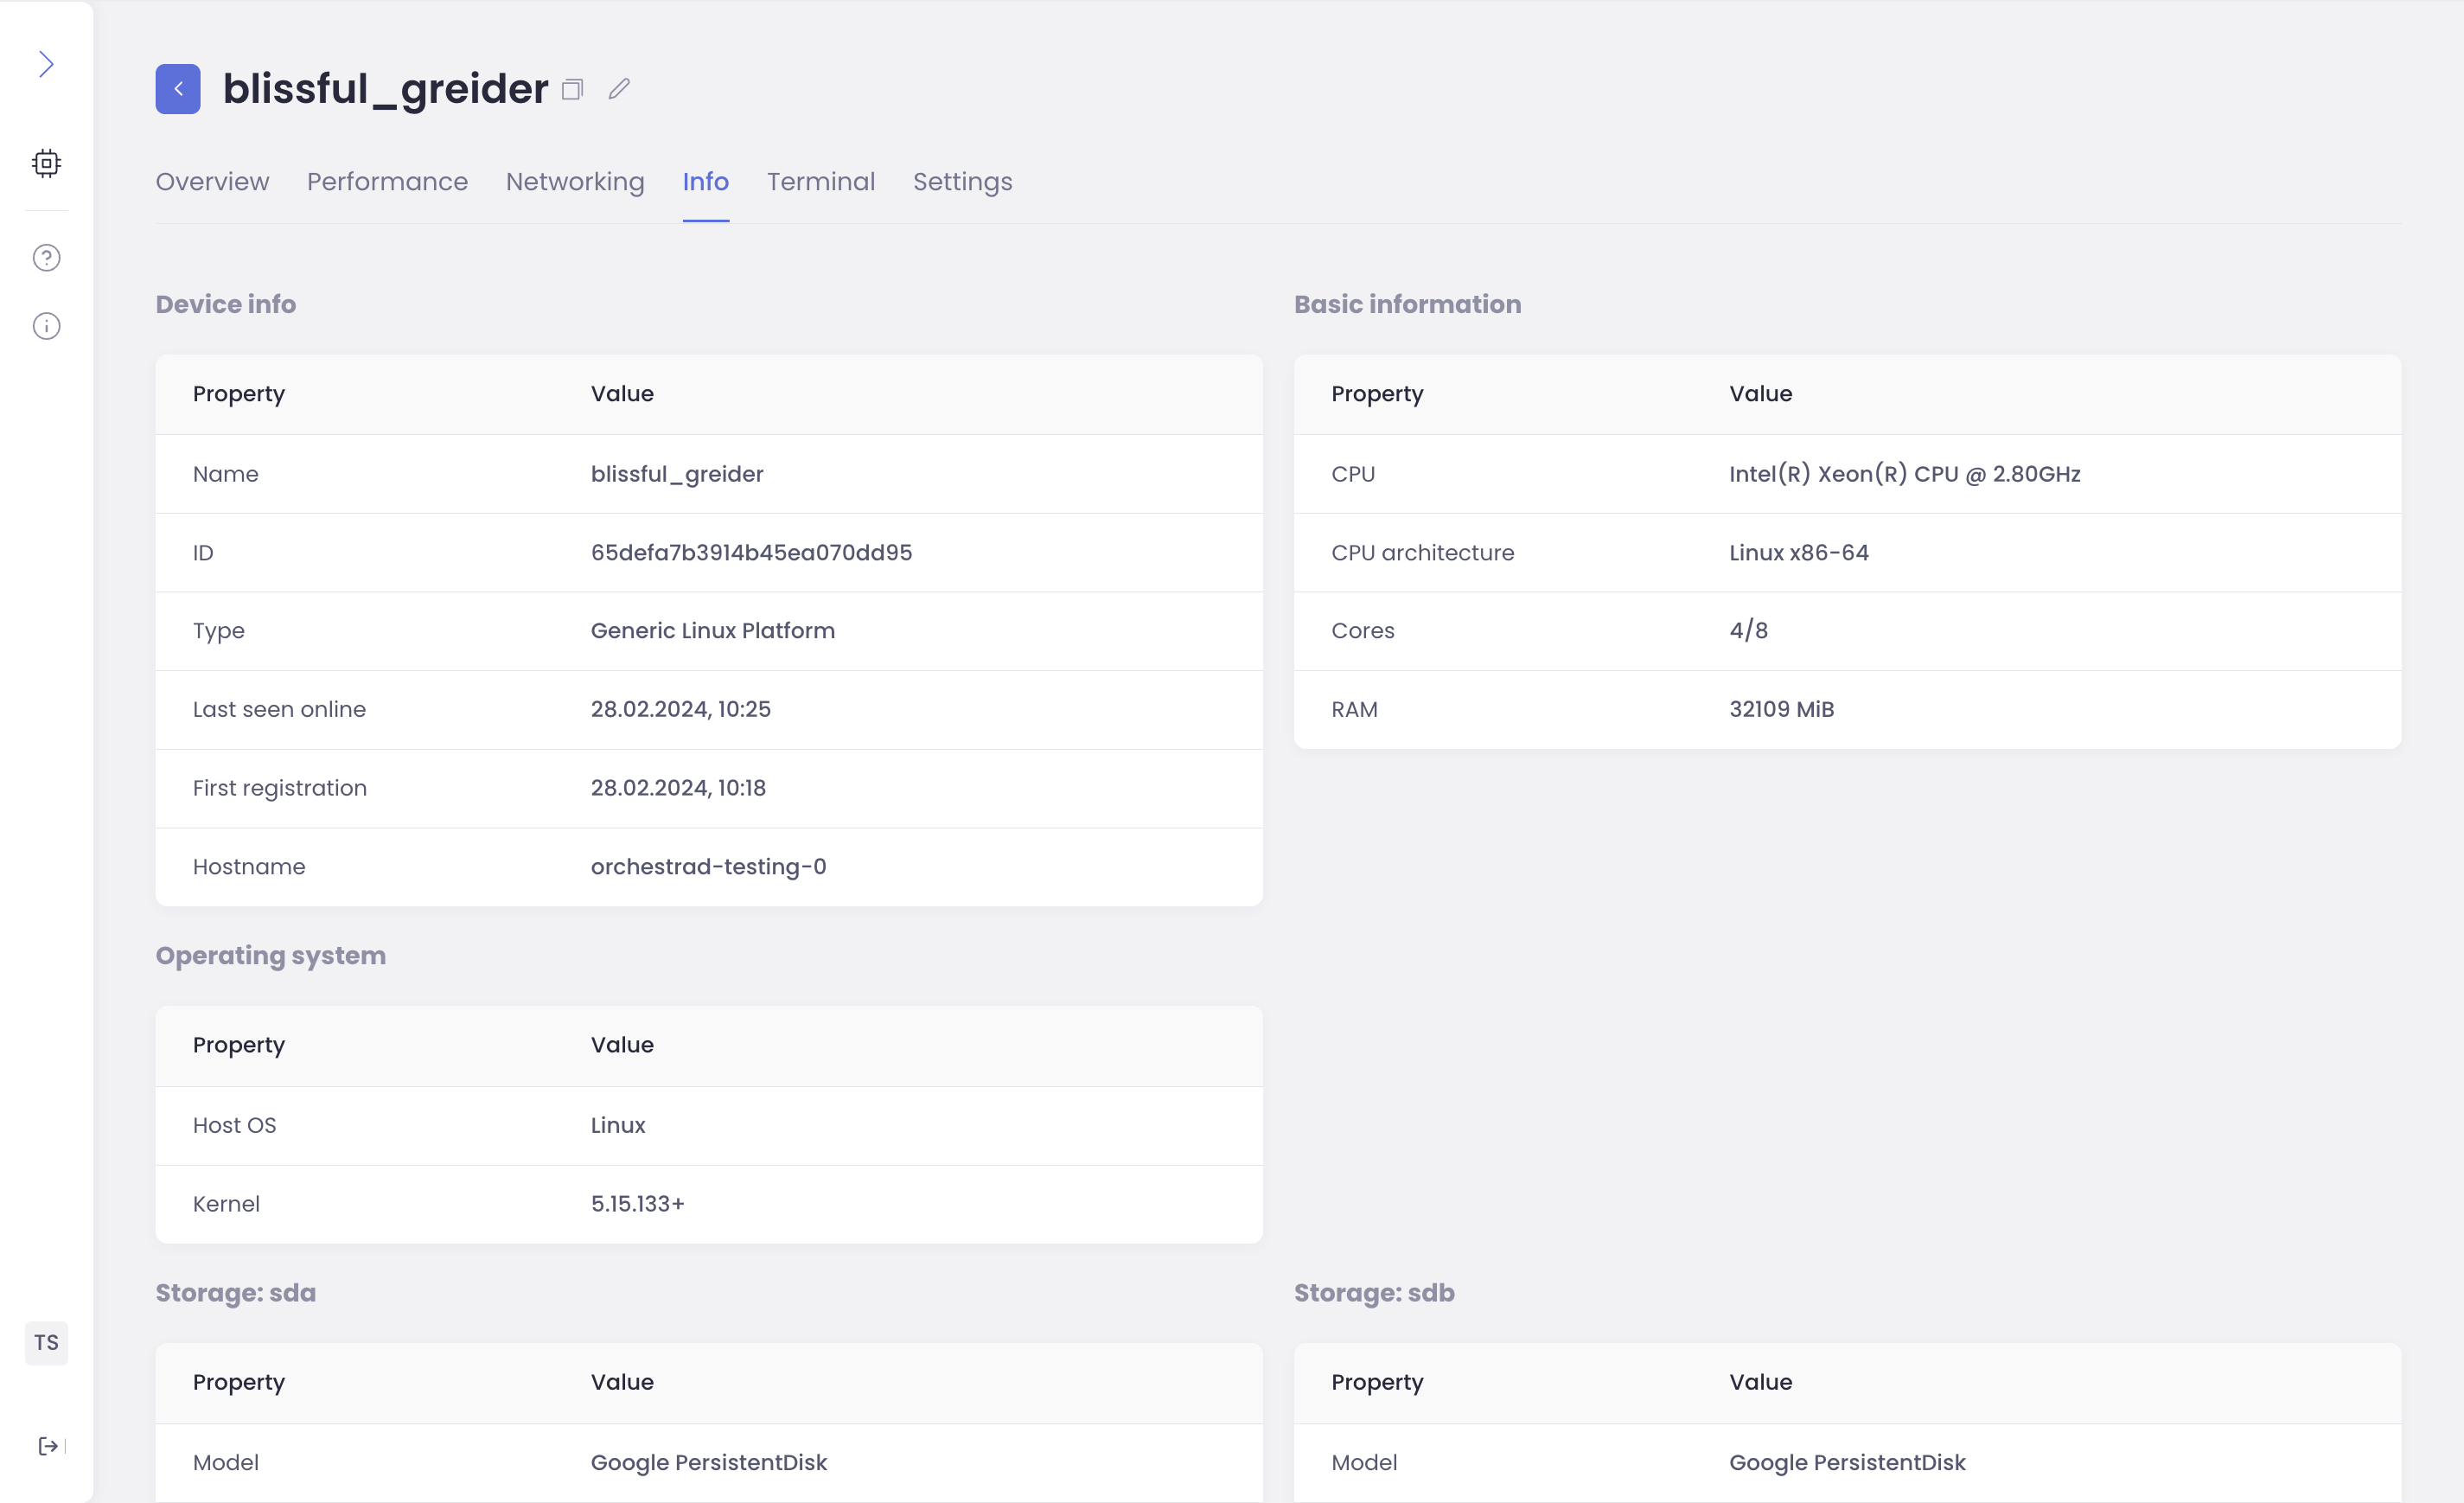The height and width of the screenshot is (1503, 2464).
Task: Click the device ID value 65defa7b3914b45ea070dd95
Action: click(751, 552)
